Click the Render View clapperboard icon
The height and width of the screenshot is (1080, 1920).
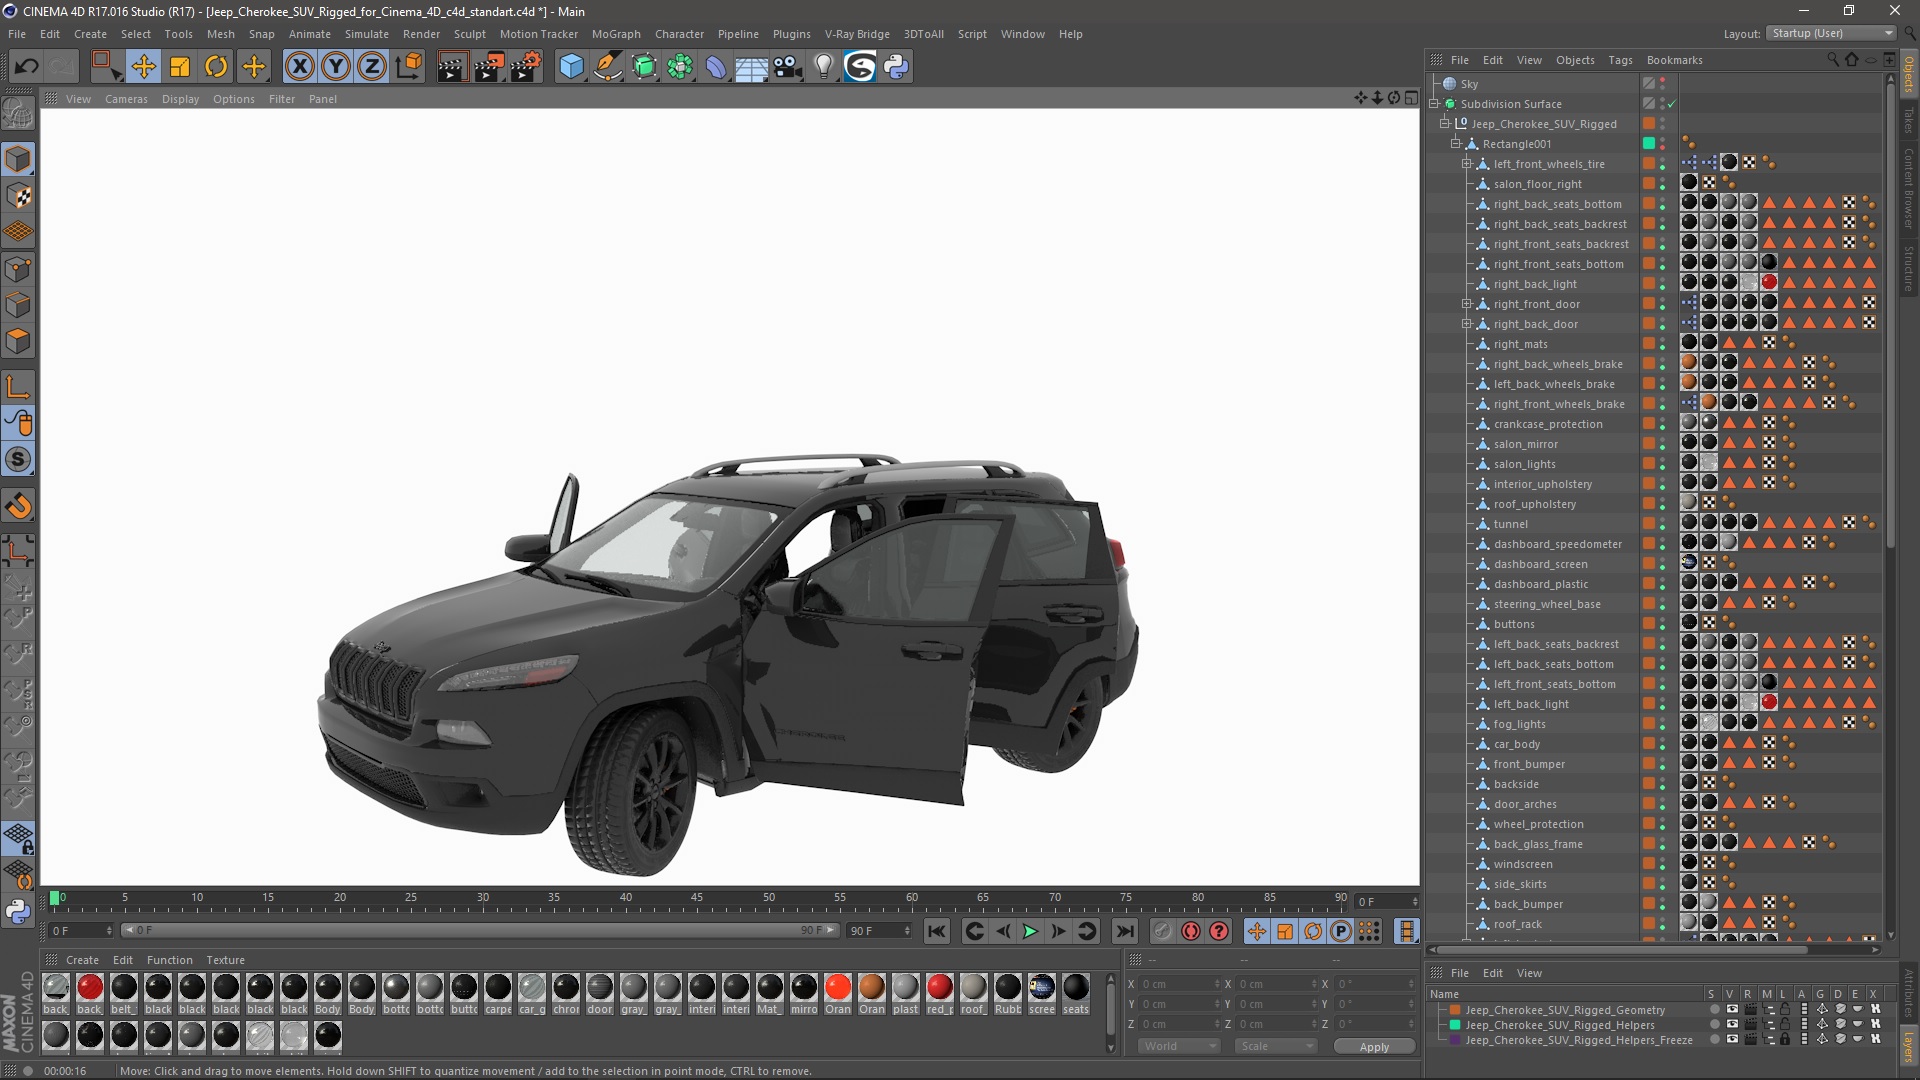click(x=452, y=67)
